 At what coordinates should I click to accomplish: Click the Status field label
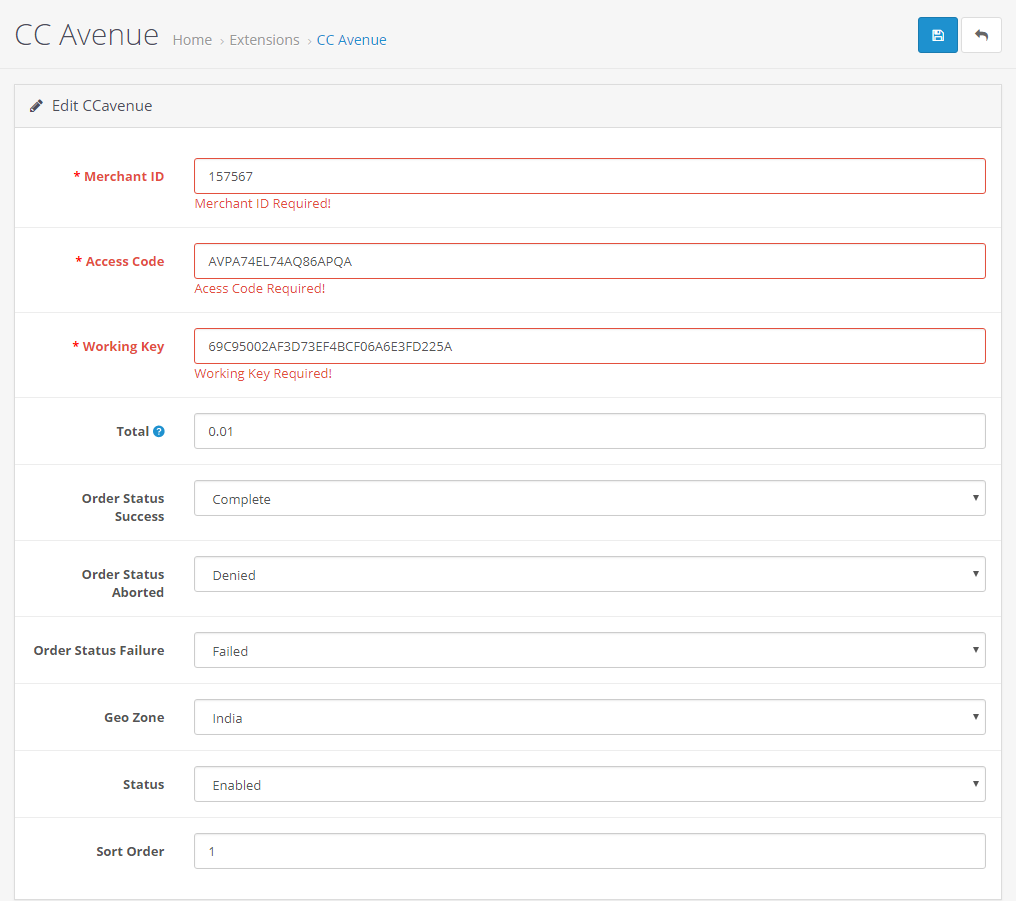pyautogui.click(x=144, y=784)
